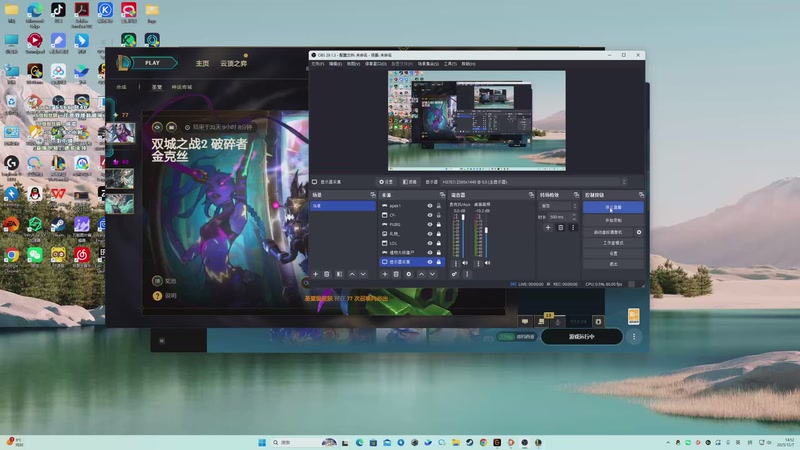The height and width of the screenshot is (450, 800).
Task: Toggle visibility of the CF- source
Action: click(x=430, y=215)
